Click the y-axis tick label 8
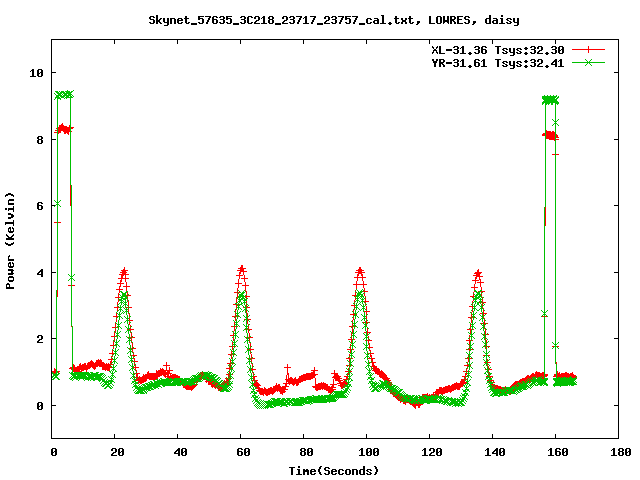Screen dimensions: 640x480 (40, 140)
